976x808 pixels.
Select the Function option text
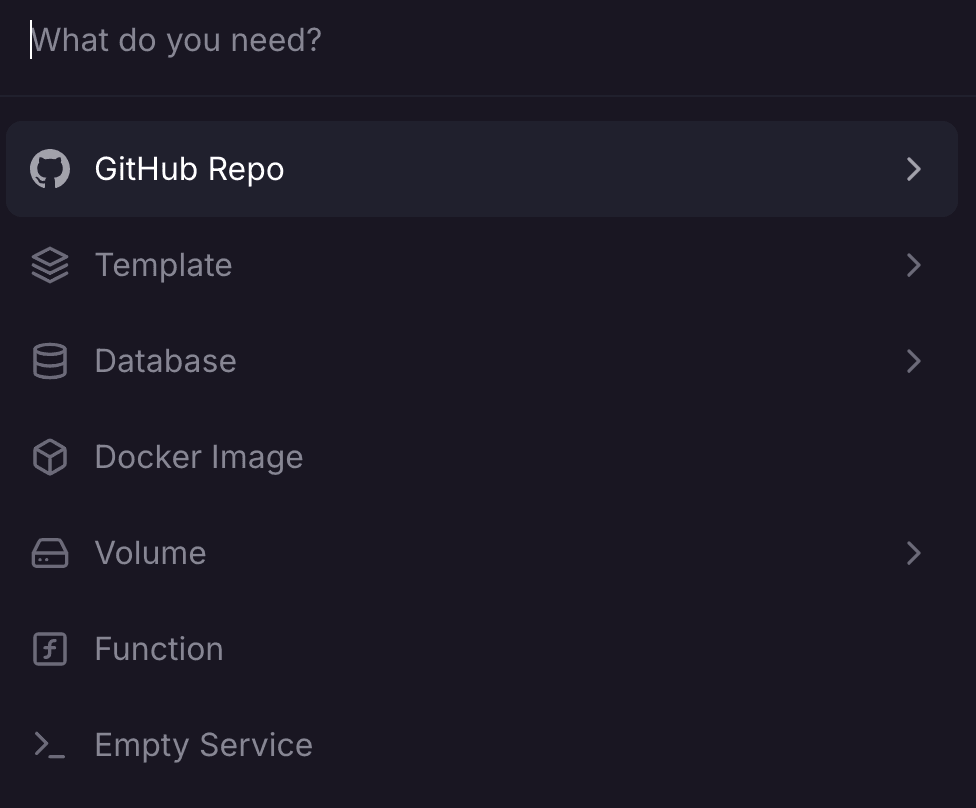[x=158, y=649]
